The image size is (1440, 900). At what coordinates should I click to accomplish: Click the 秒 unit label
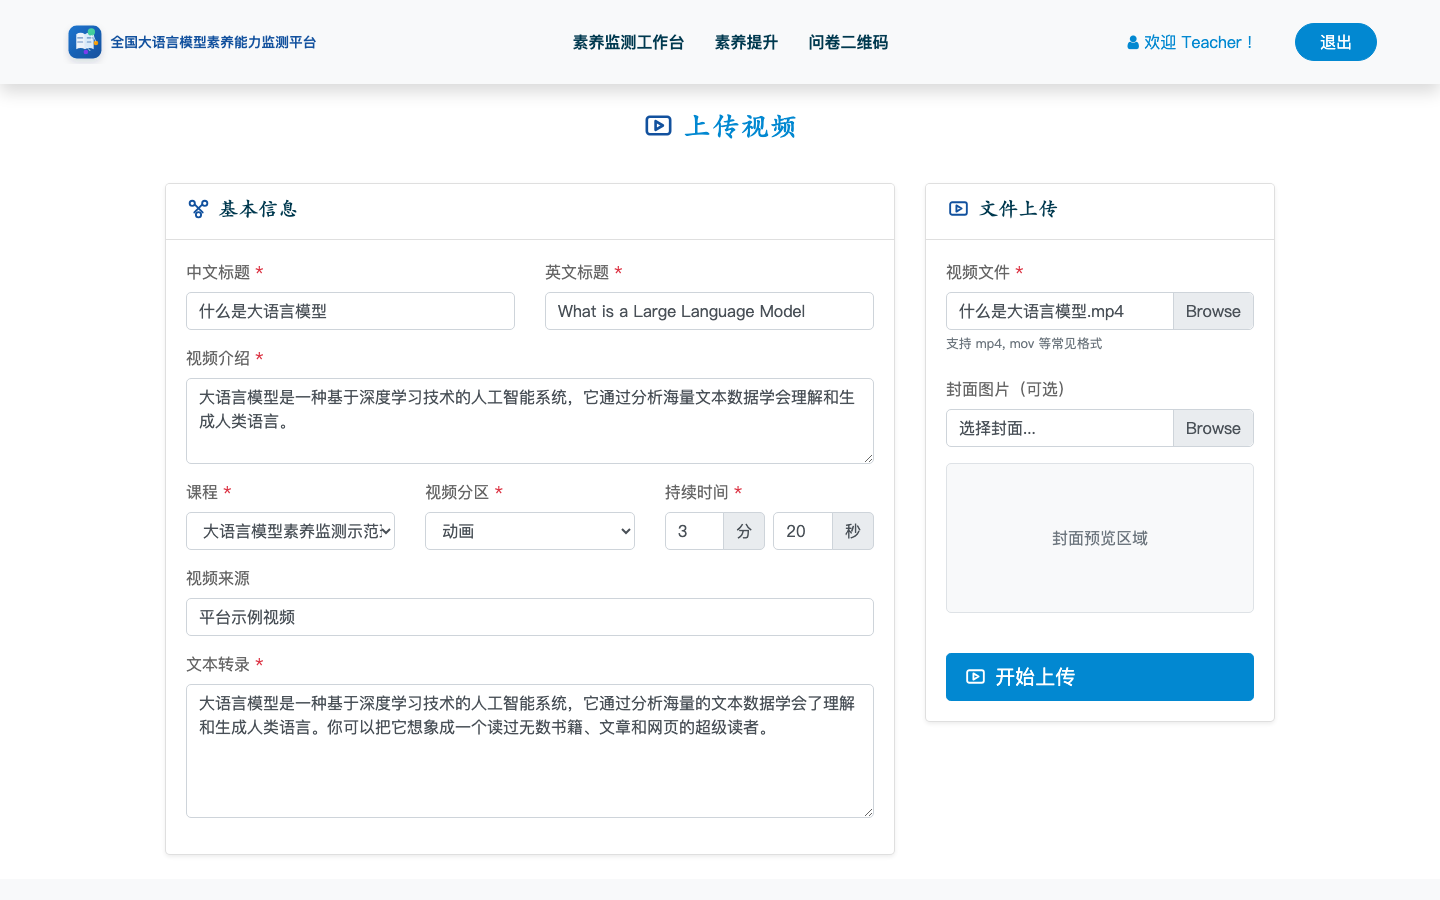[853, 531]
